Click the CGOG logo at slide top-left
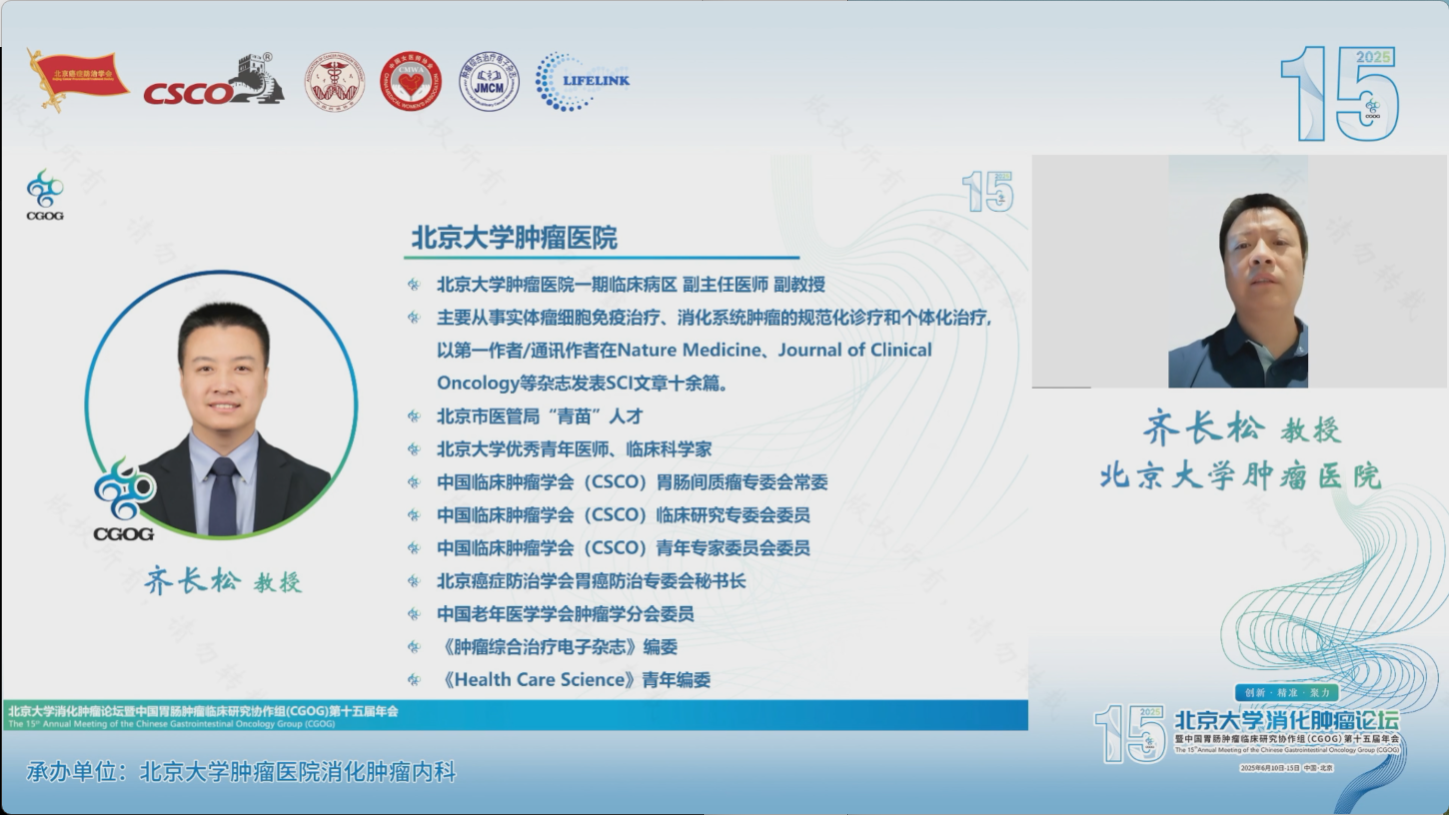 45,194
